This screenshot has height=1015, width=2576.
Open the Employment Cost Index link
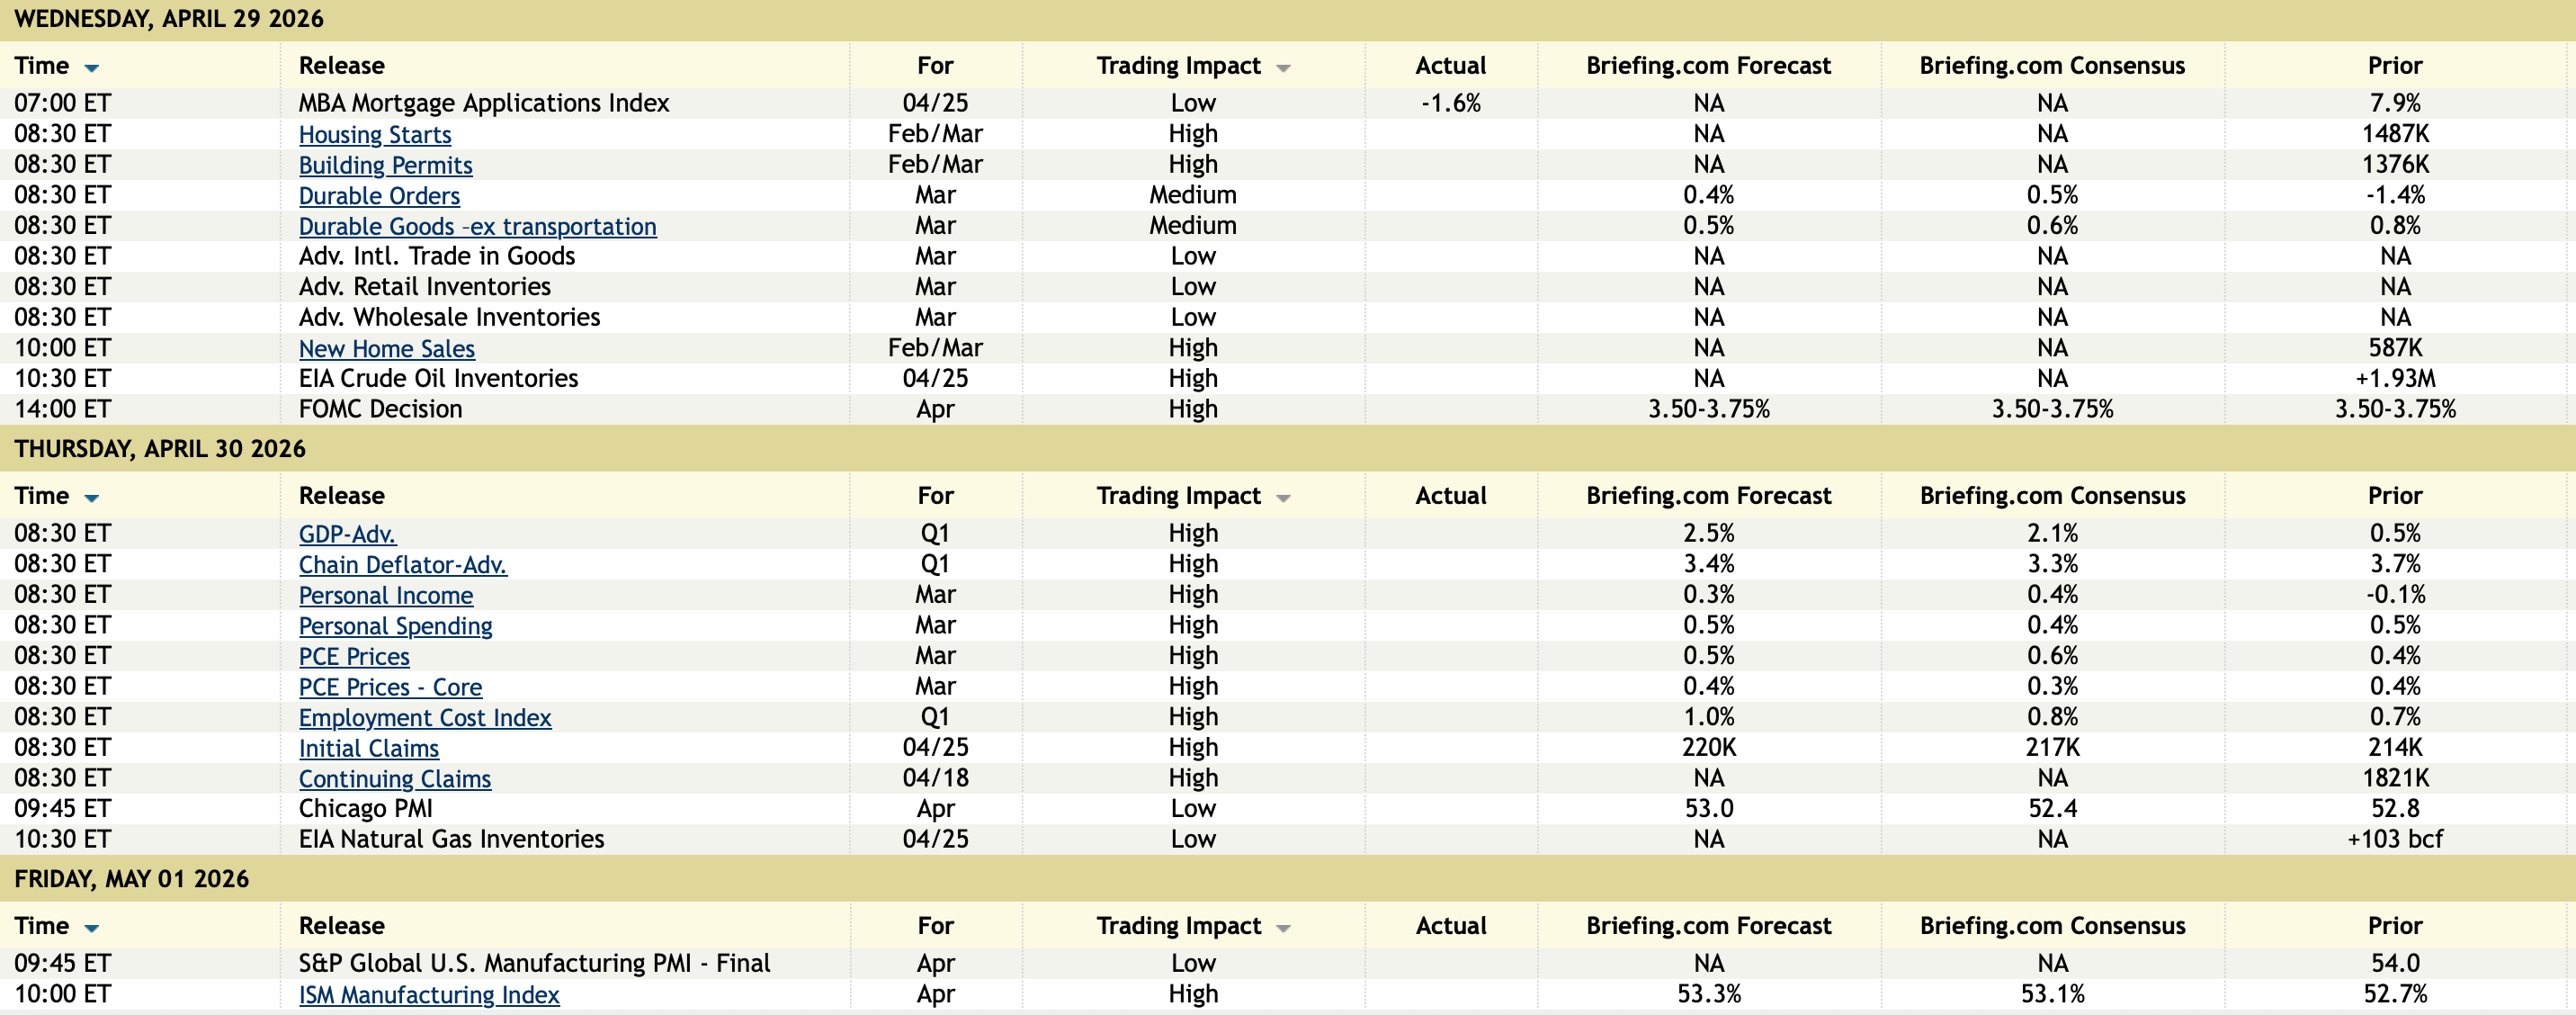425,717
